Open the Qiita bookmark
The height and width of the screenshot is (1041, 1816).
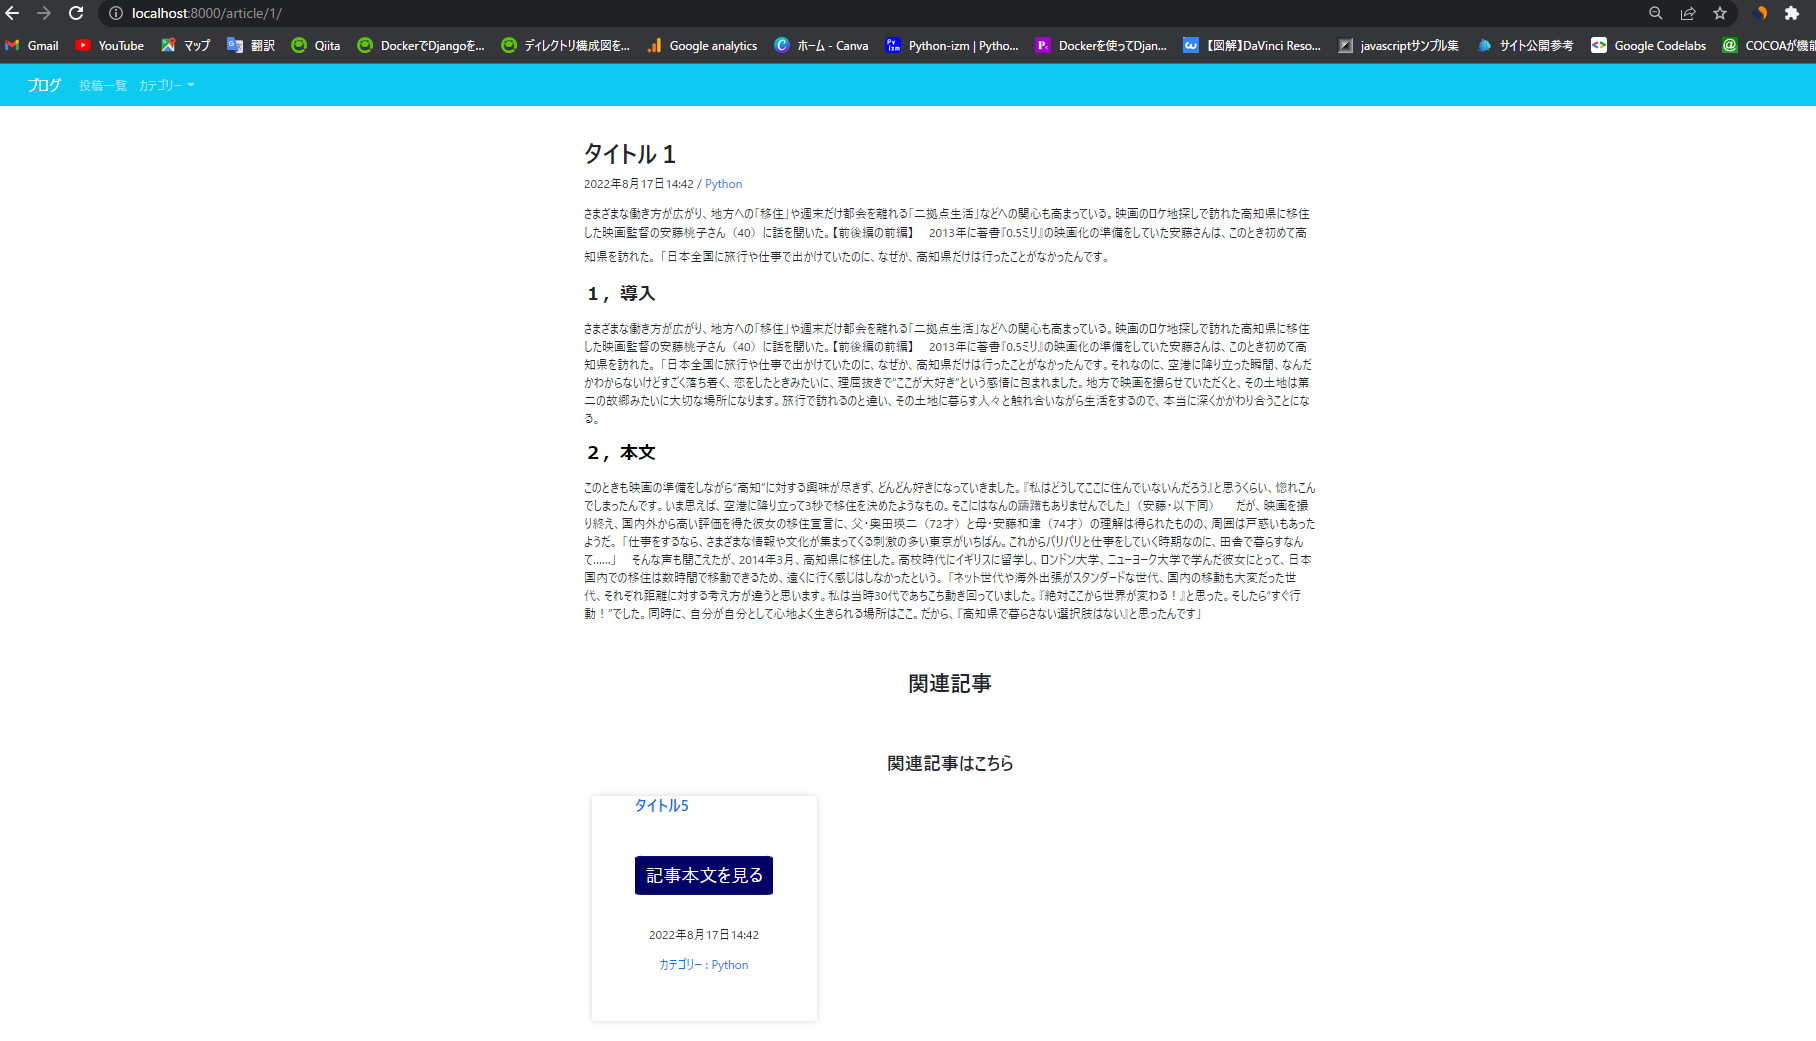pos(316,45)
